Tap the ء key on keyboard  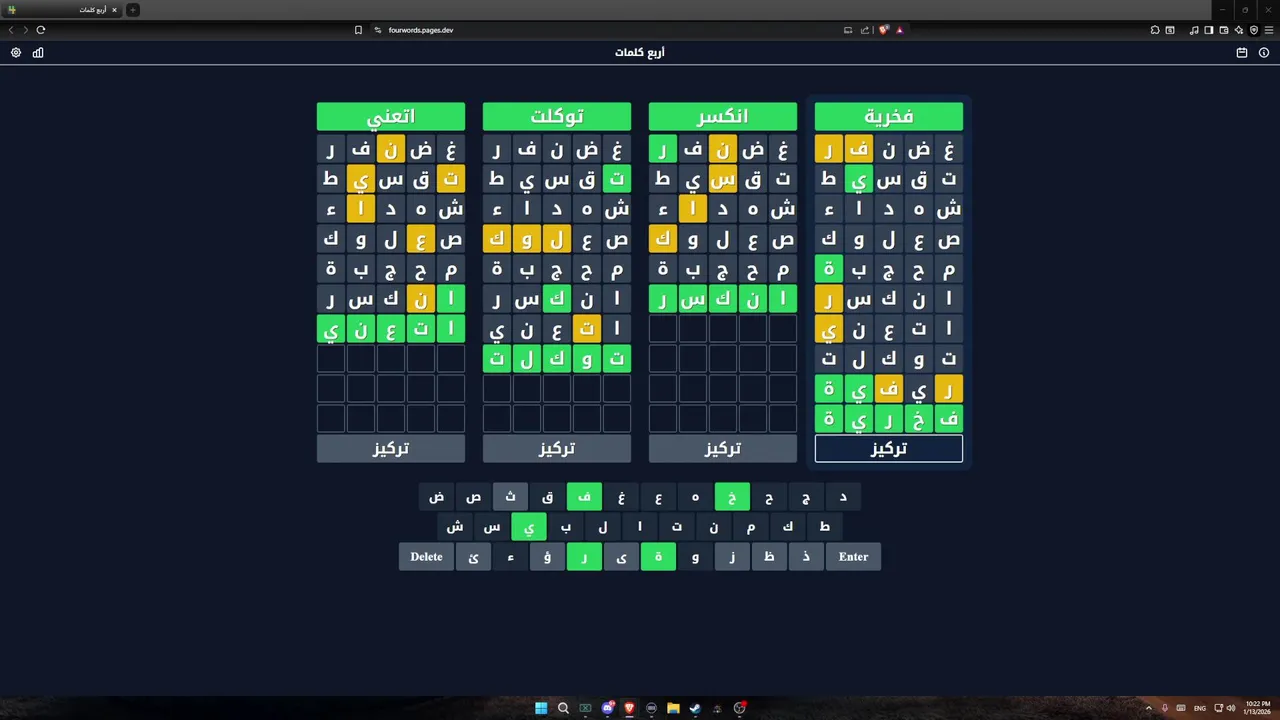[510, 557]
